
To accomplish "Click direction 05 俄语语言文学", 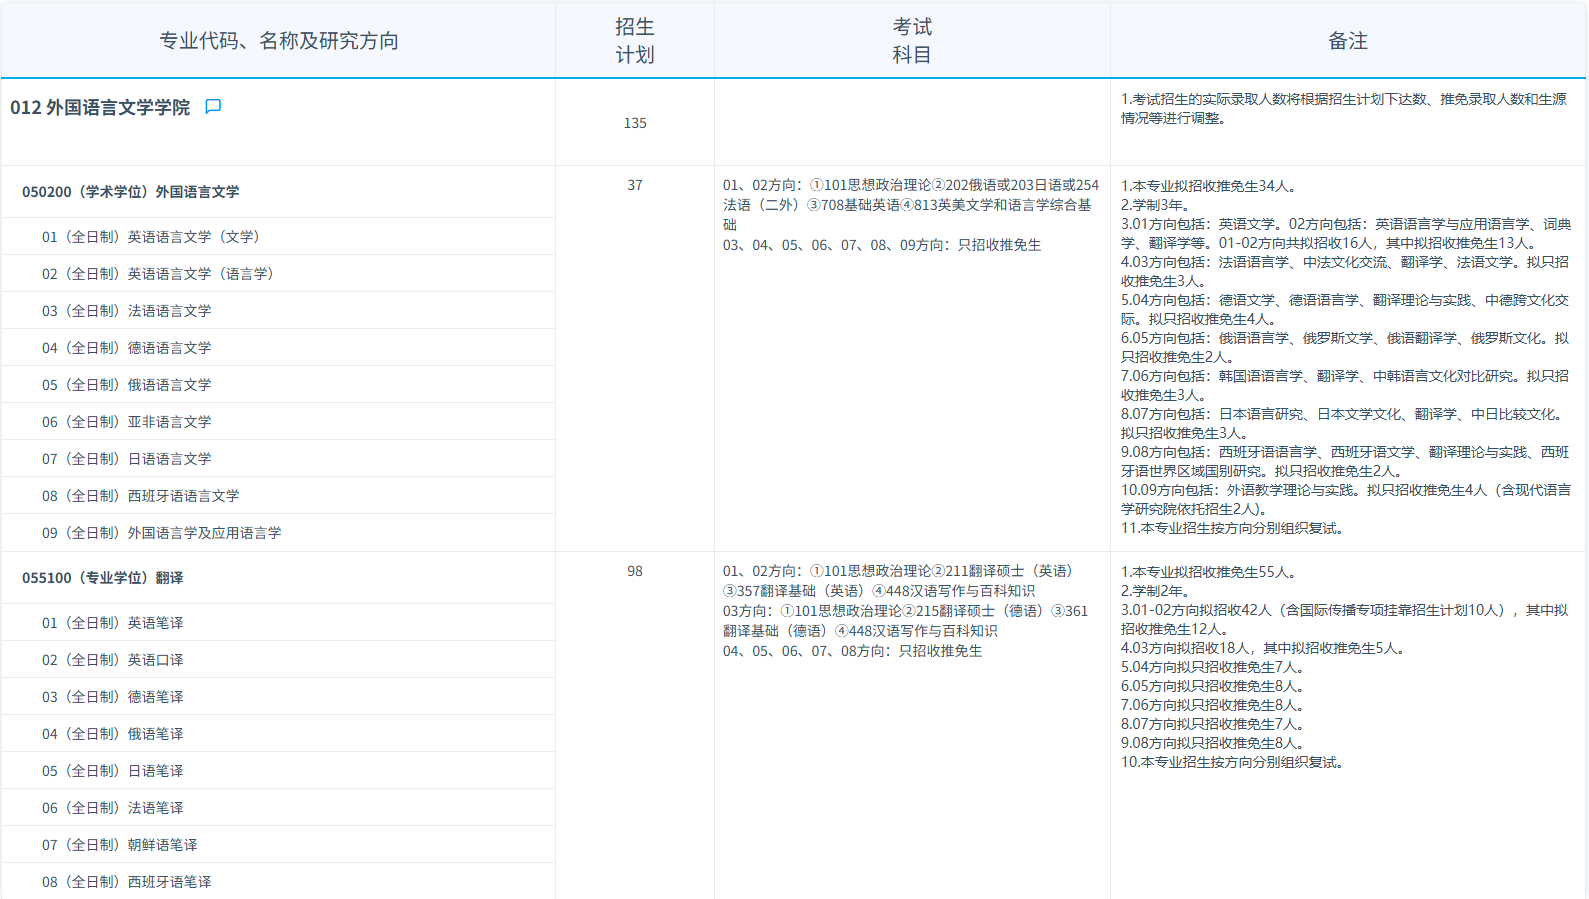I will pos(127,385).
